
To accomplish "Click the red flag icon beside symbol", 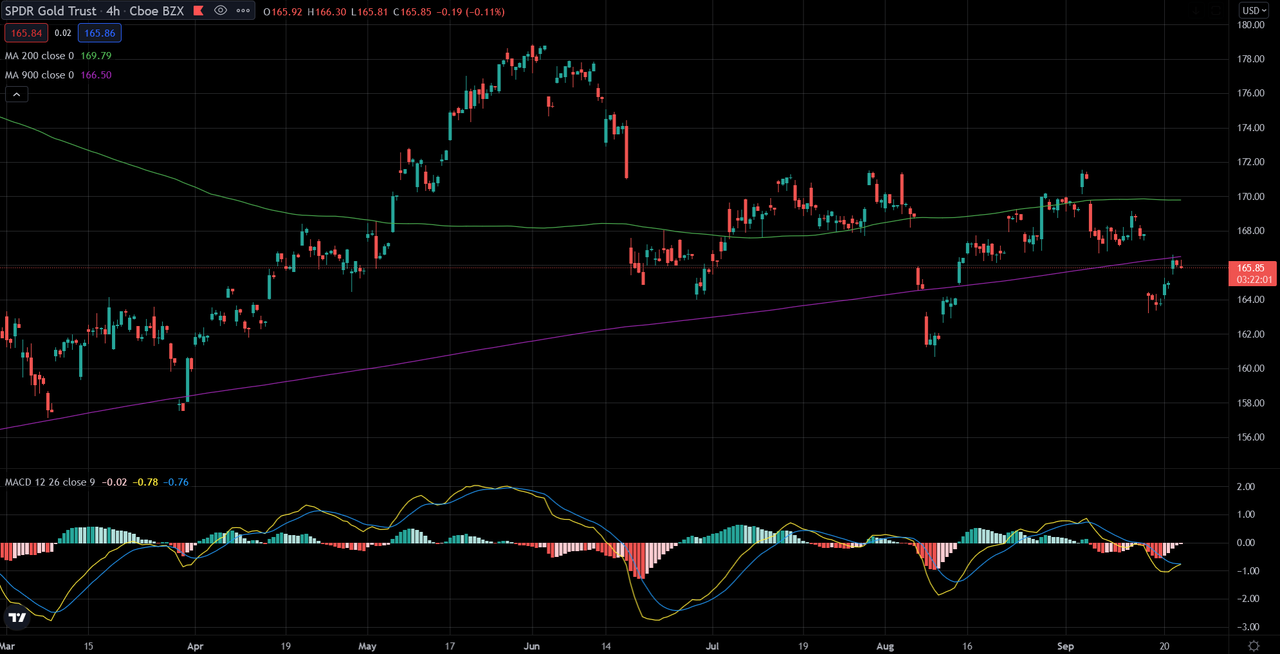I will click(x=198, y=11).
